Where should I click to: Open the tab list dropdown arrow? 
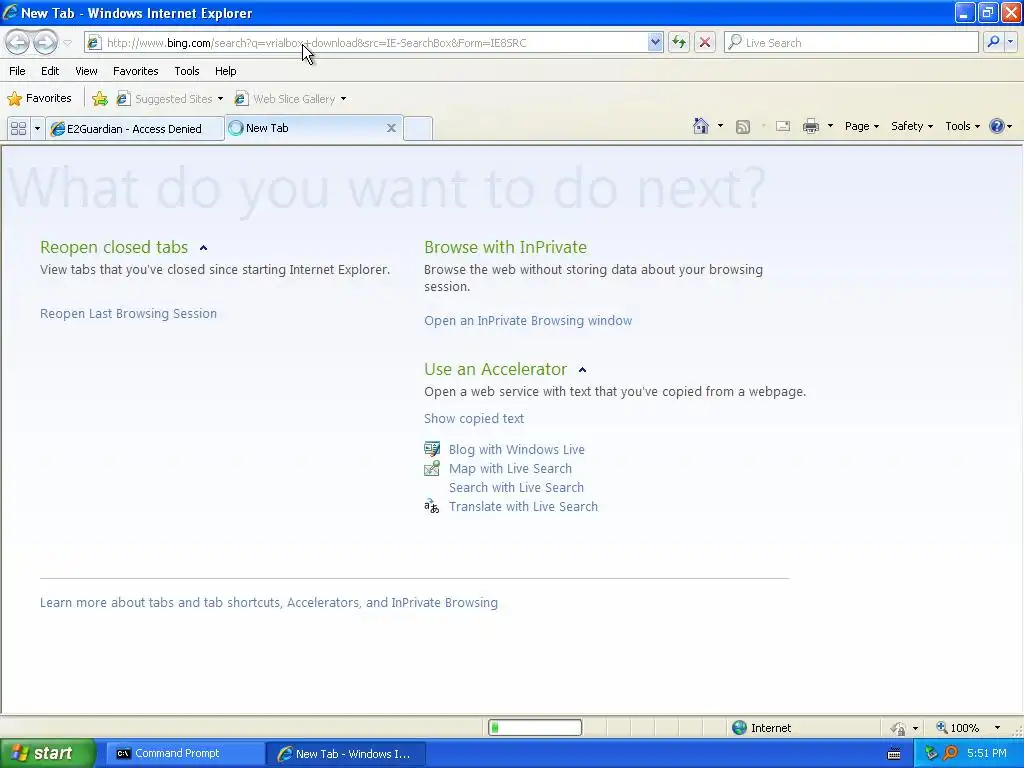point(37,129)
